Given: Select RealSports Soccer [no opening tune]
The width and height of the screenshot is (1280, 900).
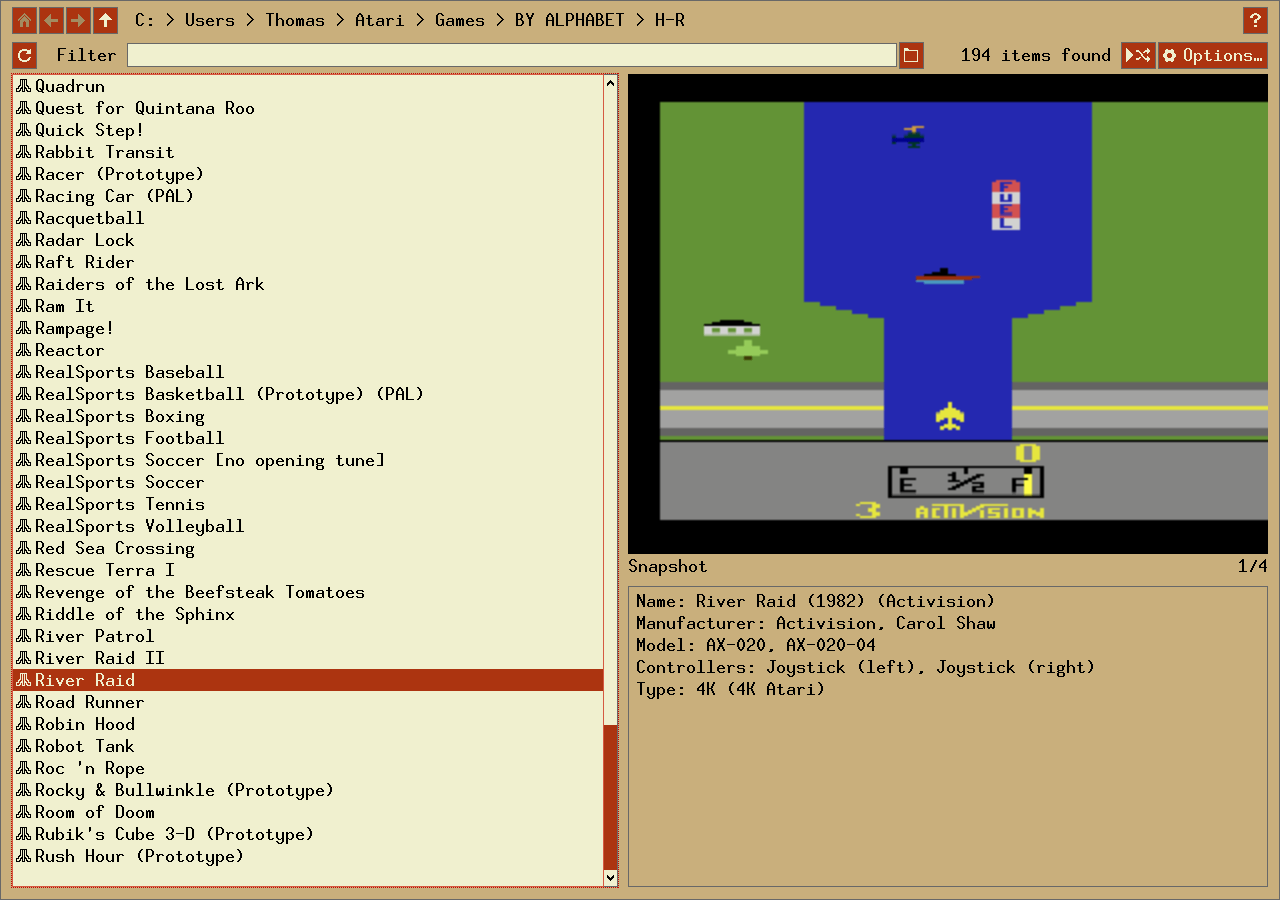Looking at the screenshot, I should (308, 460).
